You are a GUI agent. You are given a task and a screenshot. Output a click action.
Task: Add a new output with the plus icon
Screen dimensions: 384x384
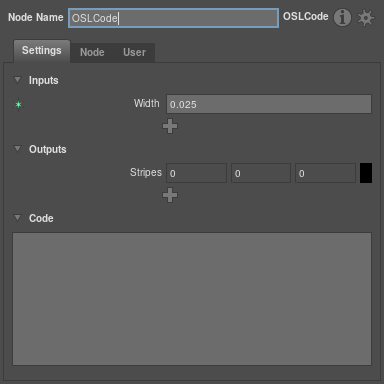[x=170, y=195]
